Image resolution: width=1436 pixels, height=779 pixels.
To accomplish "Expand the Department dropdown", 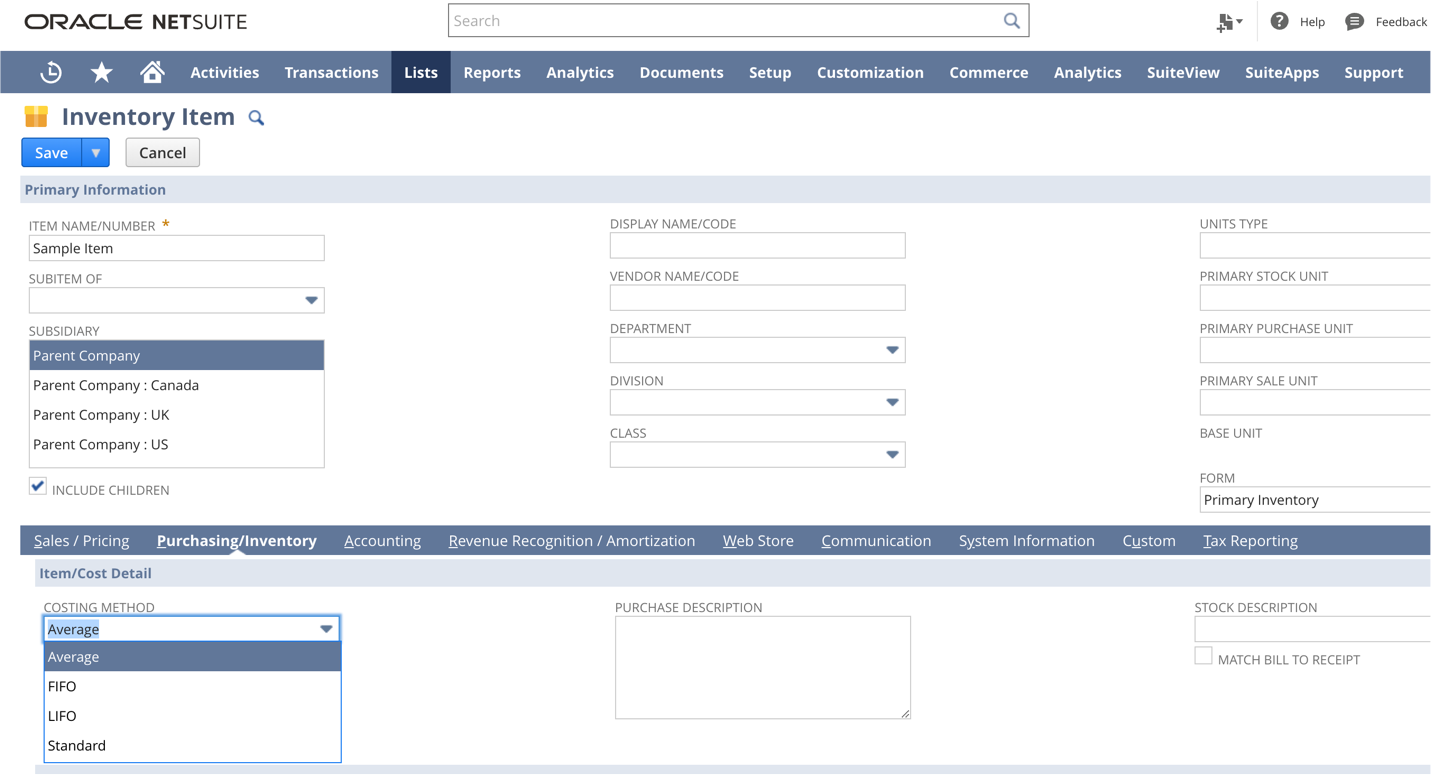I will click(892, 350).
